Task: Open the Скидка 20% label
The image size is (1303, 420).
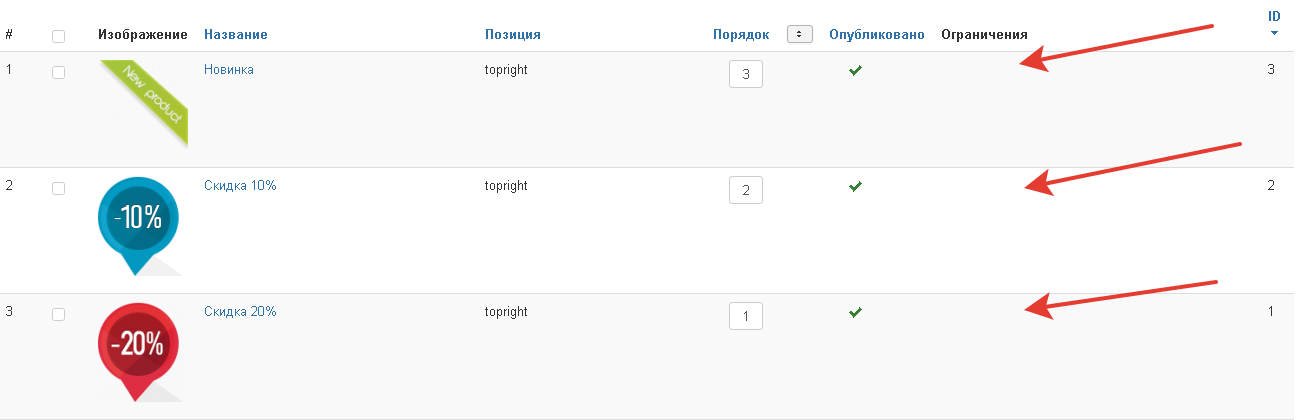Action: pos(240,312)
